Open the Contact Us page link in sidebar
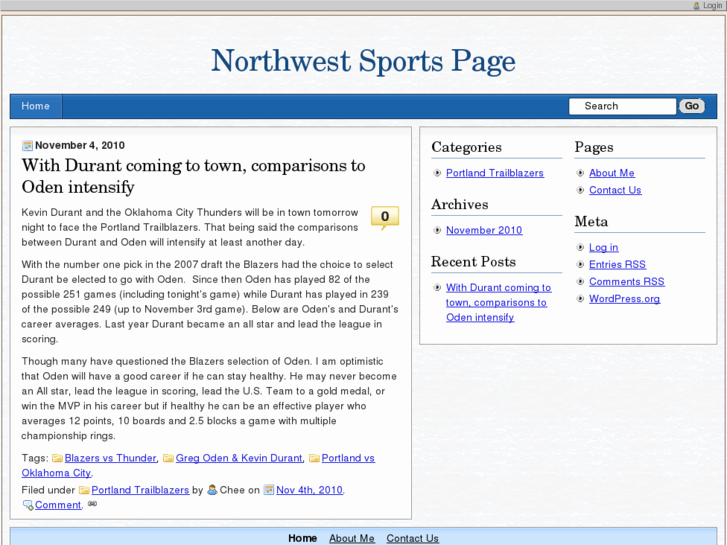This screenshot has height=545, width=727. coord(615,190)
